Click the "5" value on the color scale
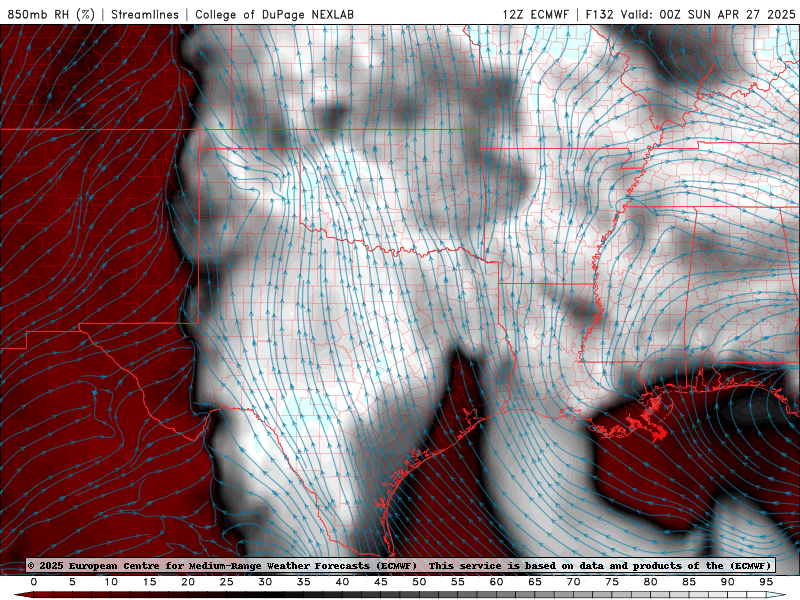 (72, 582)
